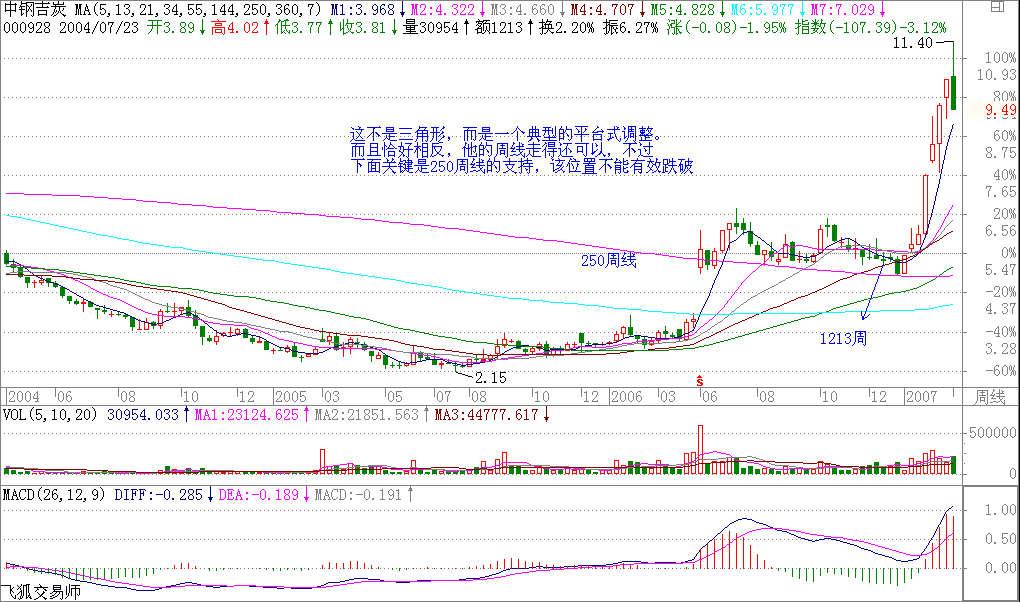The height and width of the screenshot is (602, 1020).
Task: Click the 2005 year marker on time axis
Action: click(289, 397)
